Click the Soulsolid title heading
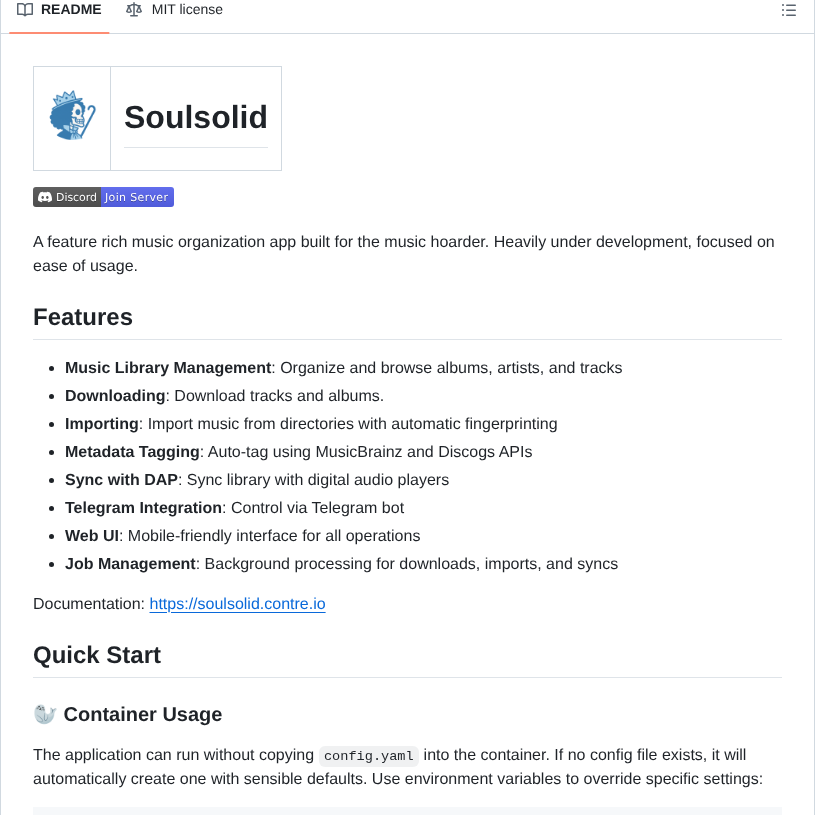Image resolution: width=815 pixels, height=815 pixels. pos(196,118)
